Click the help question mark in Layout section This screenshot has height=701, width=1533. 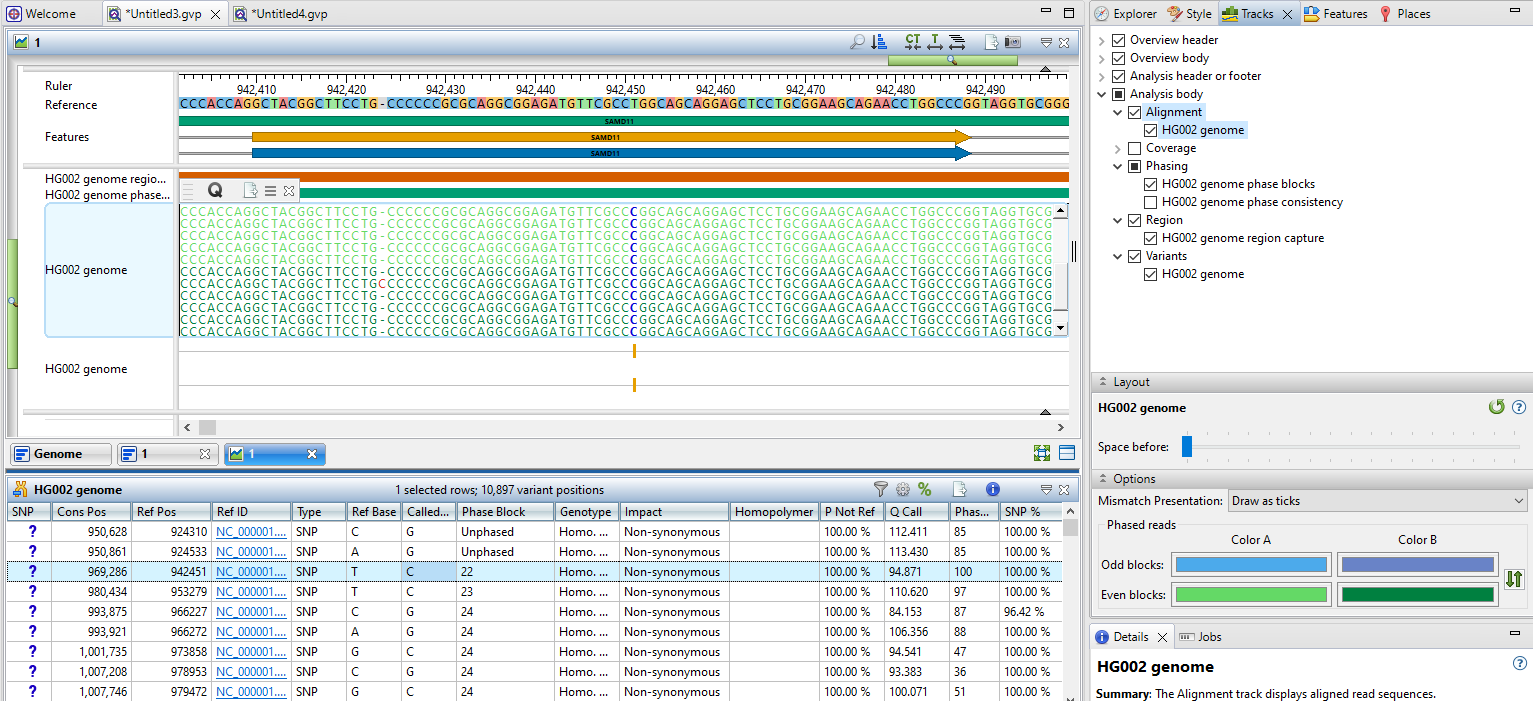click(x=1519, y=407)
